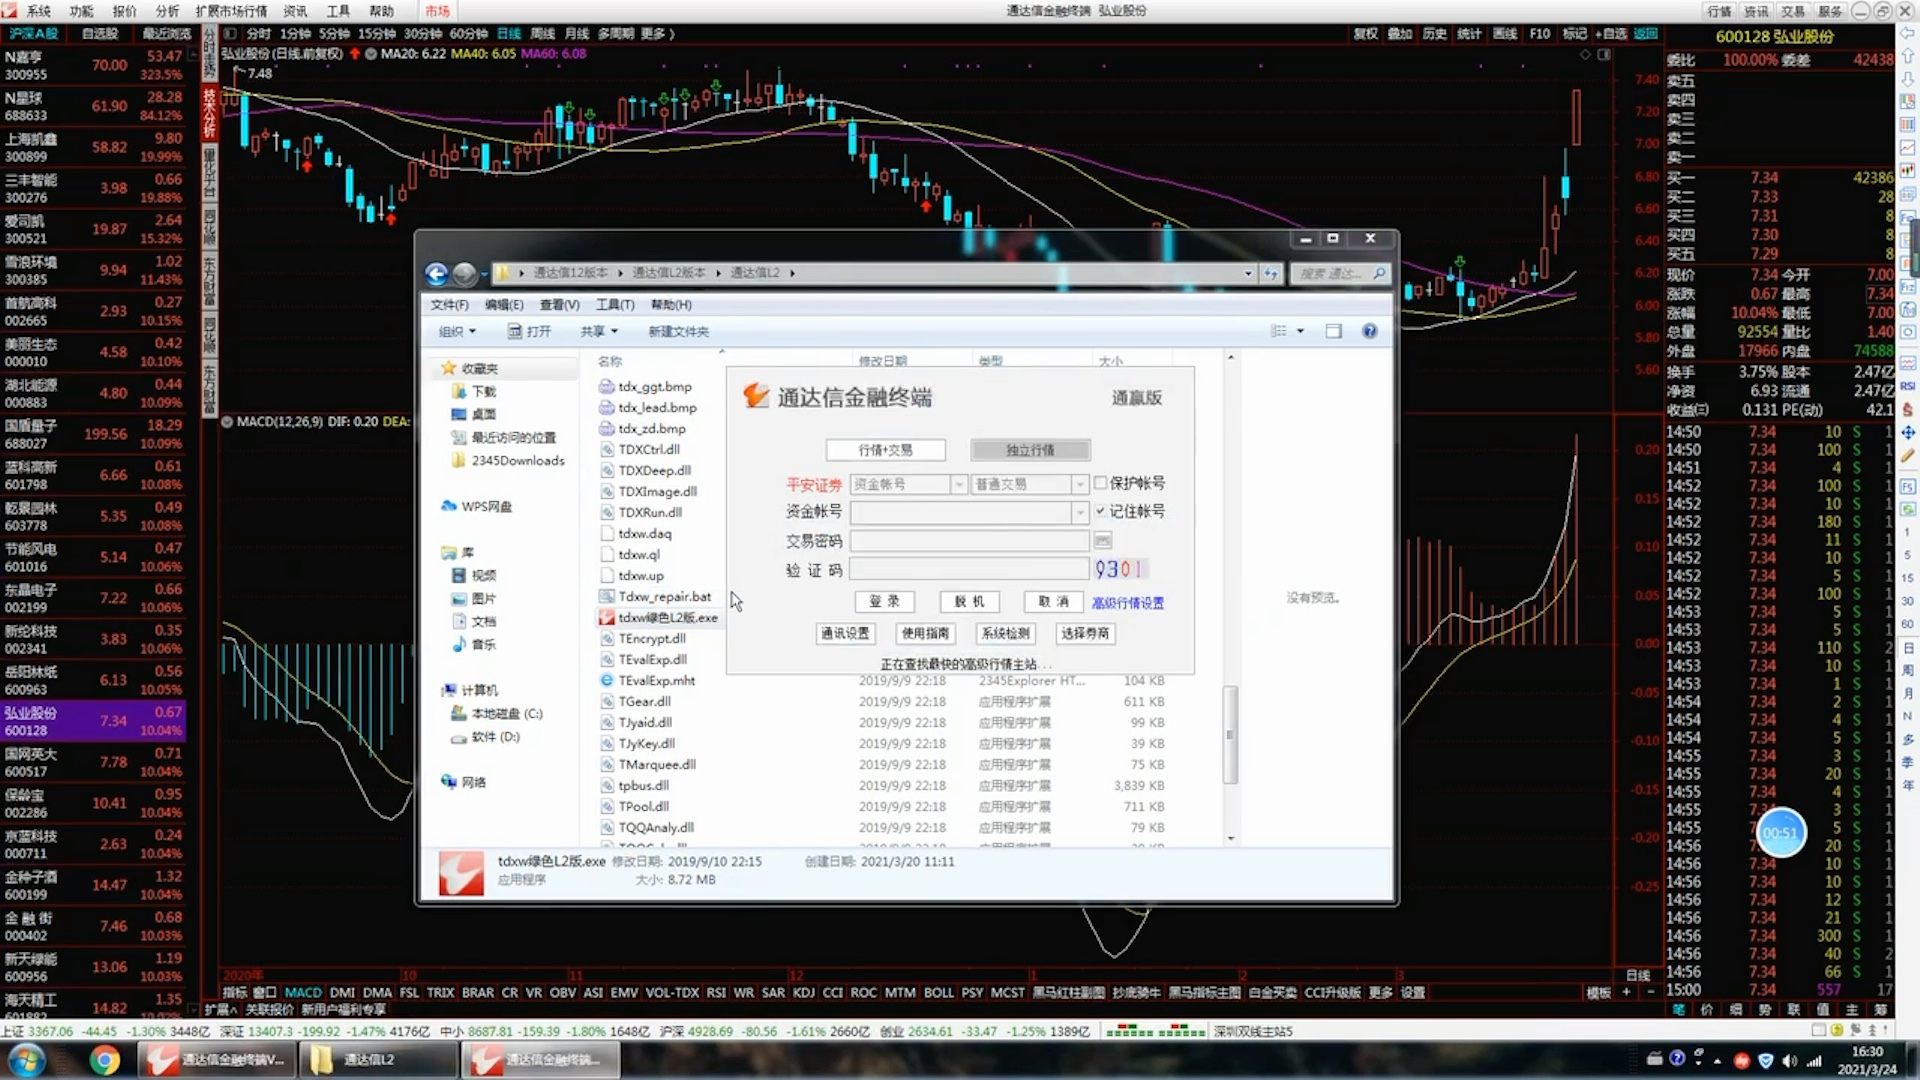Click the Chrome icon in the taskbar
The height and width of the screenshot is (1080, 1920).
click(104, 1059)
